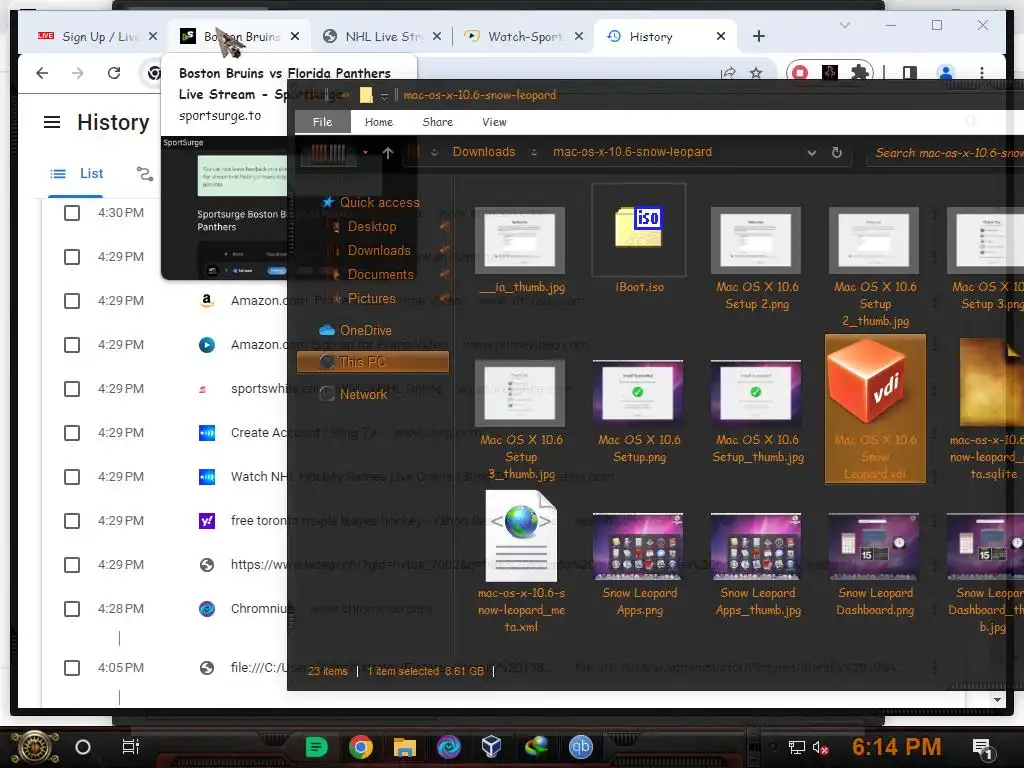Open Task View from the taskbar
Image resolution: width=1024 pixels, height=768 pixels.
pyautogui.click(x=131, y=747)
